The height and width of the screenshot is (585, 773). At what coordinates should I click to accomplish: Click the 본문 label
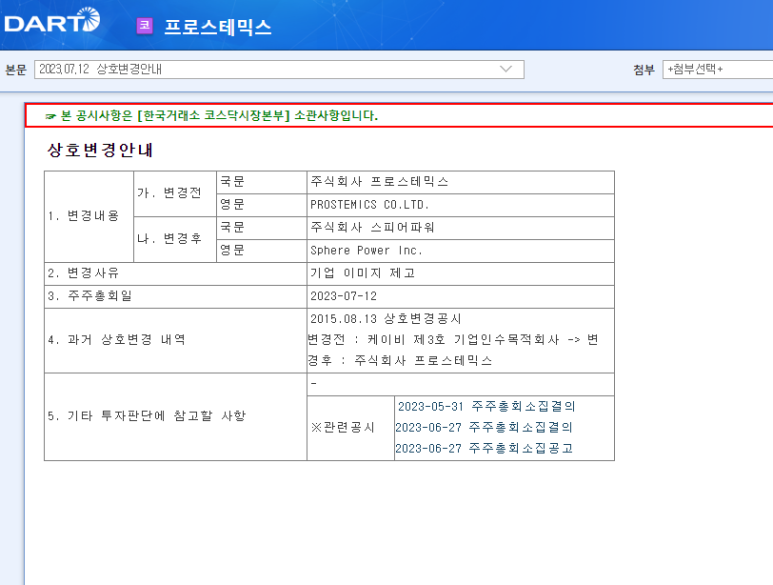(16, 69)
